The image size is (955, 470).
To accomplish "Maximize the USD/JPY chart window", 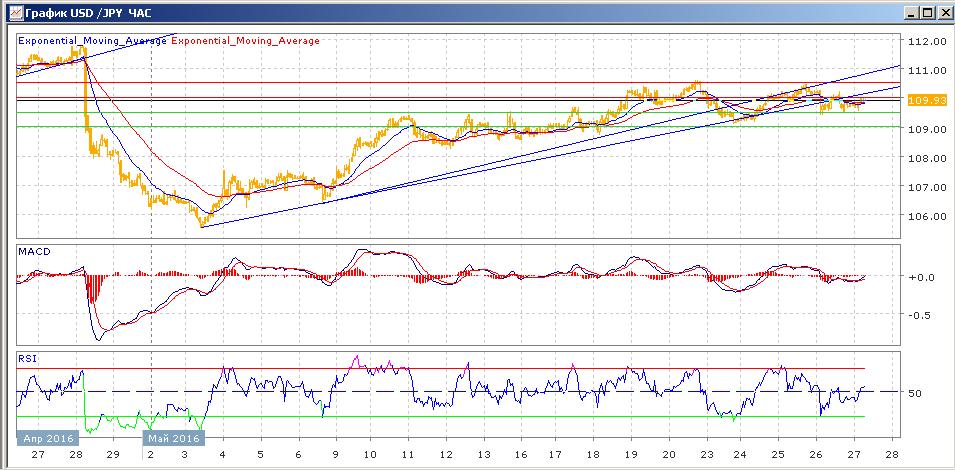I will (x=926, y=12).
